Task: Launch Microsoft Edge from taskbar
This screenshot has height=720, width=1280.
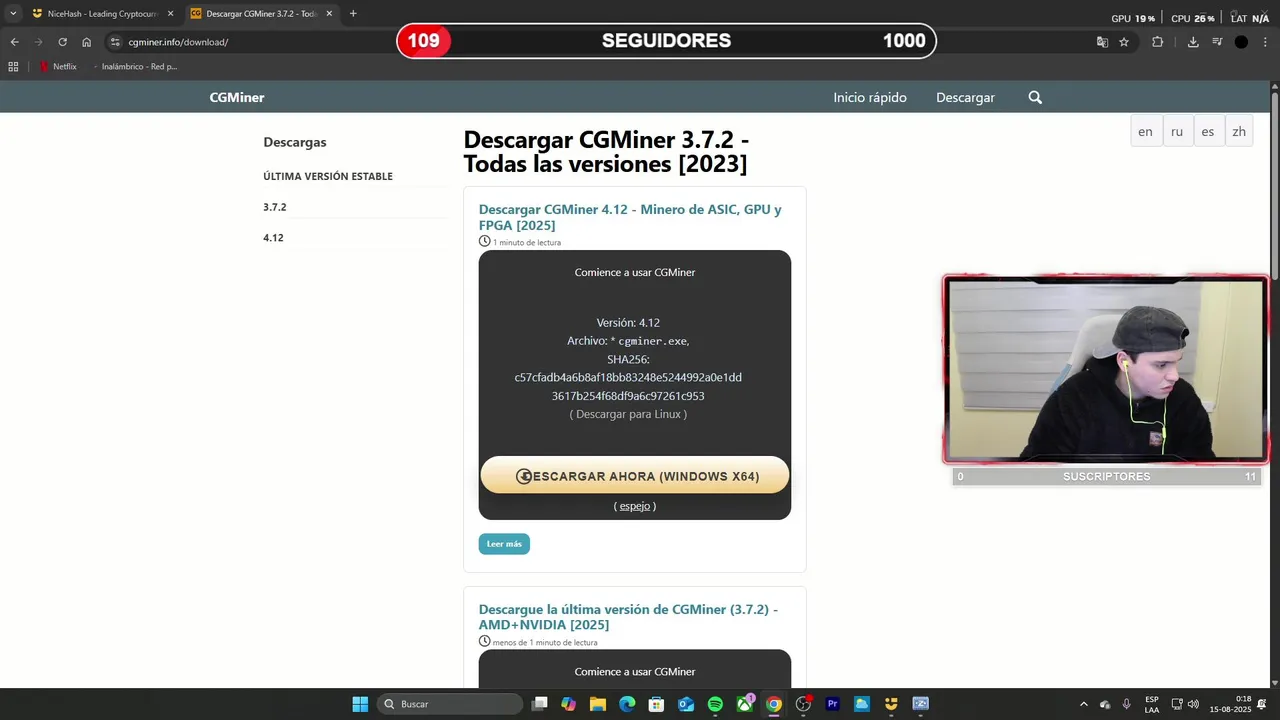Action: coord(627,704)
